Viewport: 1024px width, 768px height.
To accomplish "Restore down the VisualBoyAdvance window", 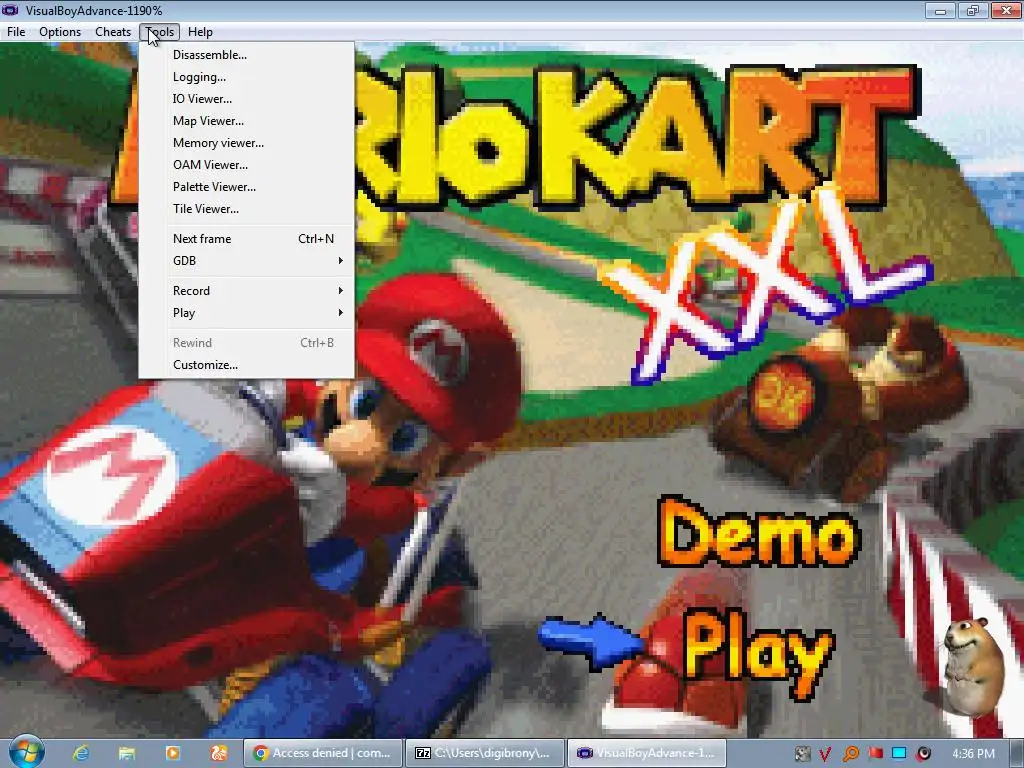I will 972,10.
